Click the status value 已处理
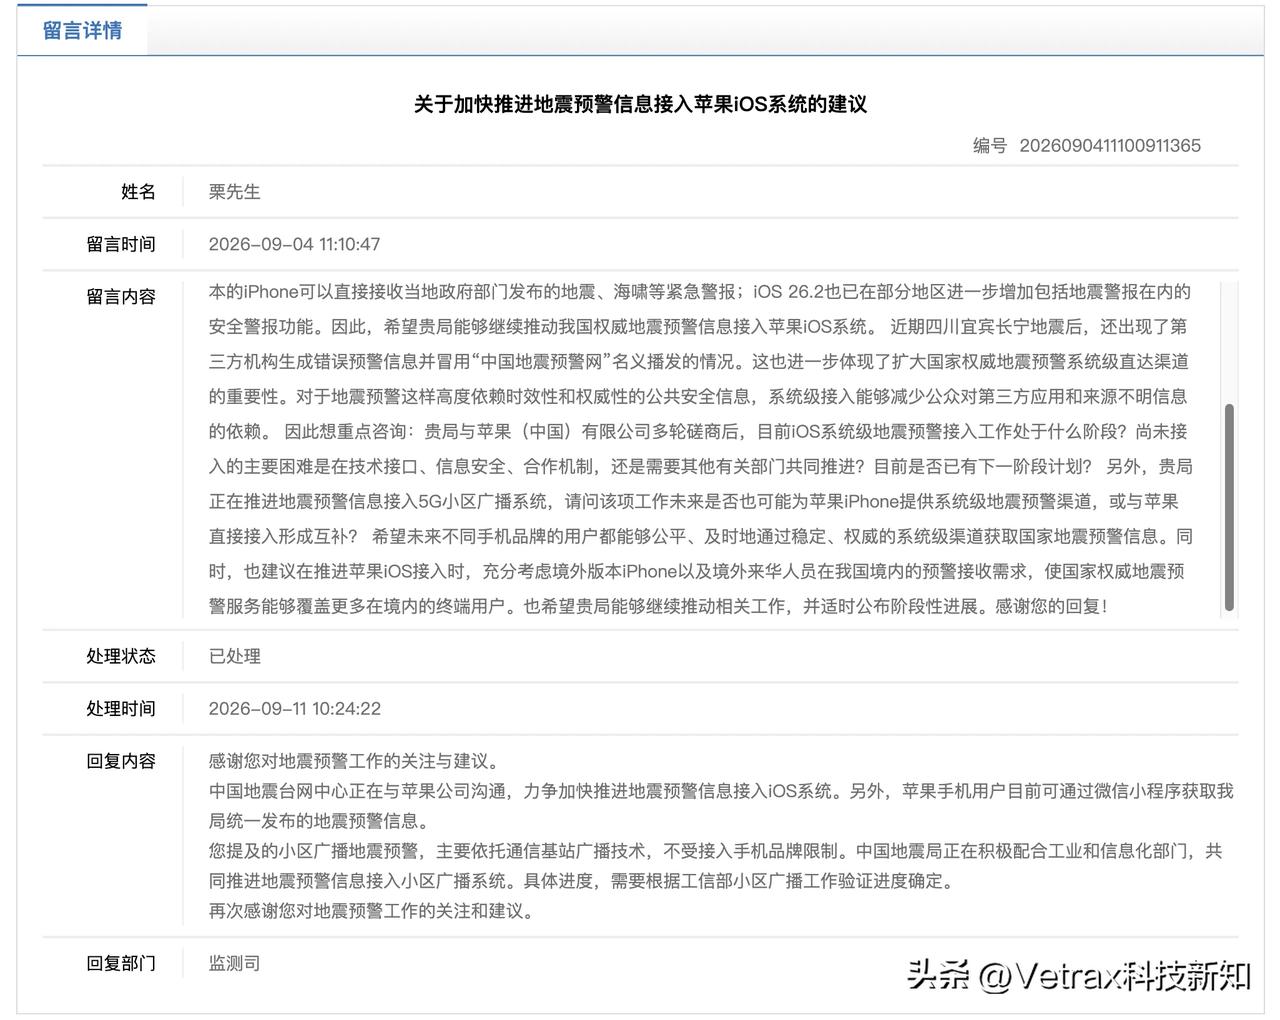 click(x=234, y=656)
